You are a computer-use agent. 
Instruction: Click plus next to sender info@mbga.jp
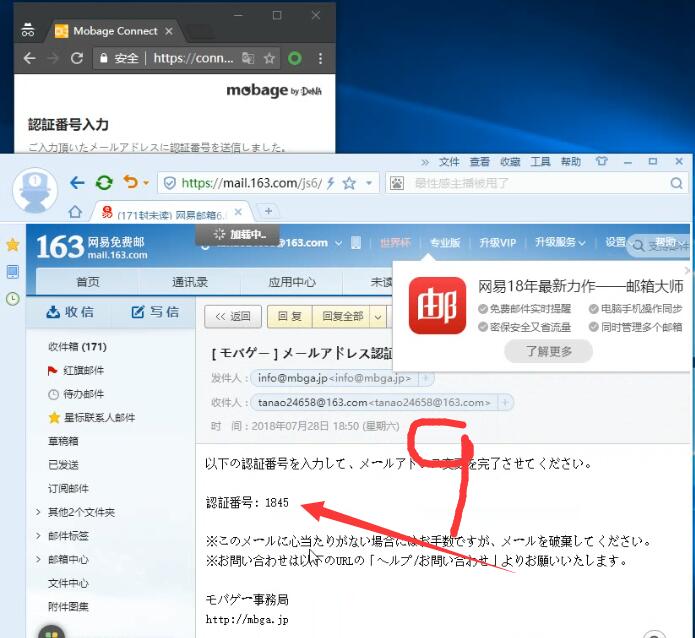425,378
